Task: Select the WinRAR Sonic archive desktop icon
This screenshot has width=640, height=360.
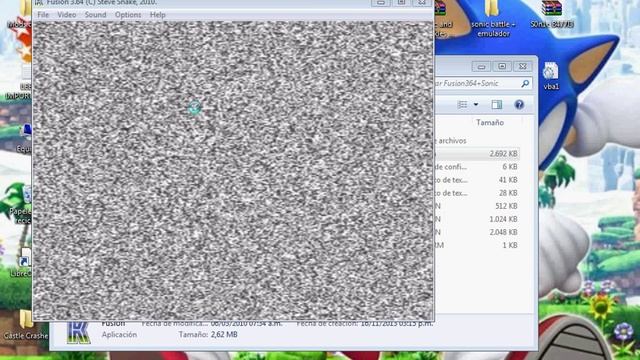Action: (x=552, y=15)
